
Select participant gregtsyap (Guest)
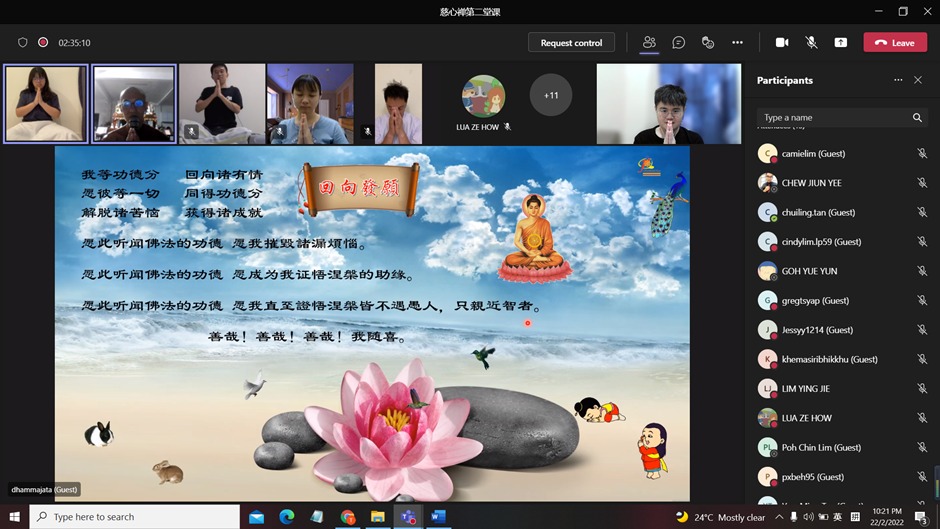tap(842, 300)
